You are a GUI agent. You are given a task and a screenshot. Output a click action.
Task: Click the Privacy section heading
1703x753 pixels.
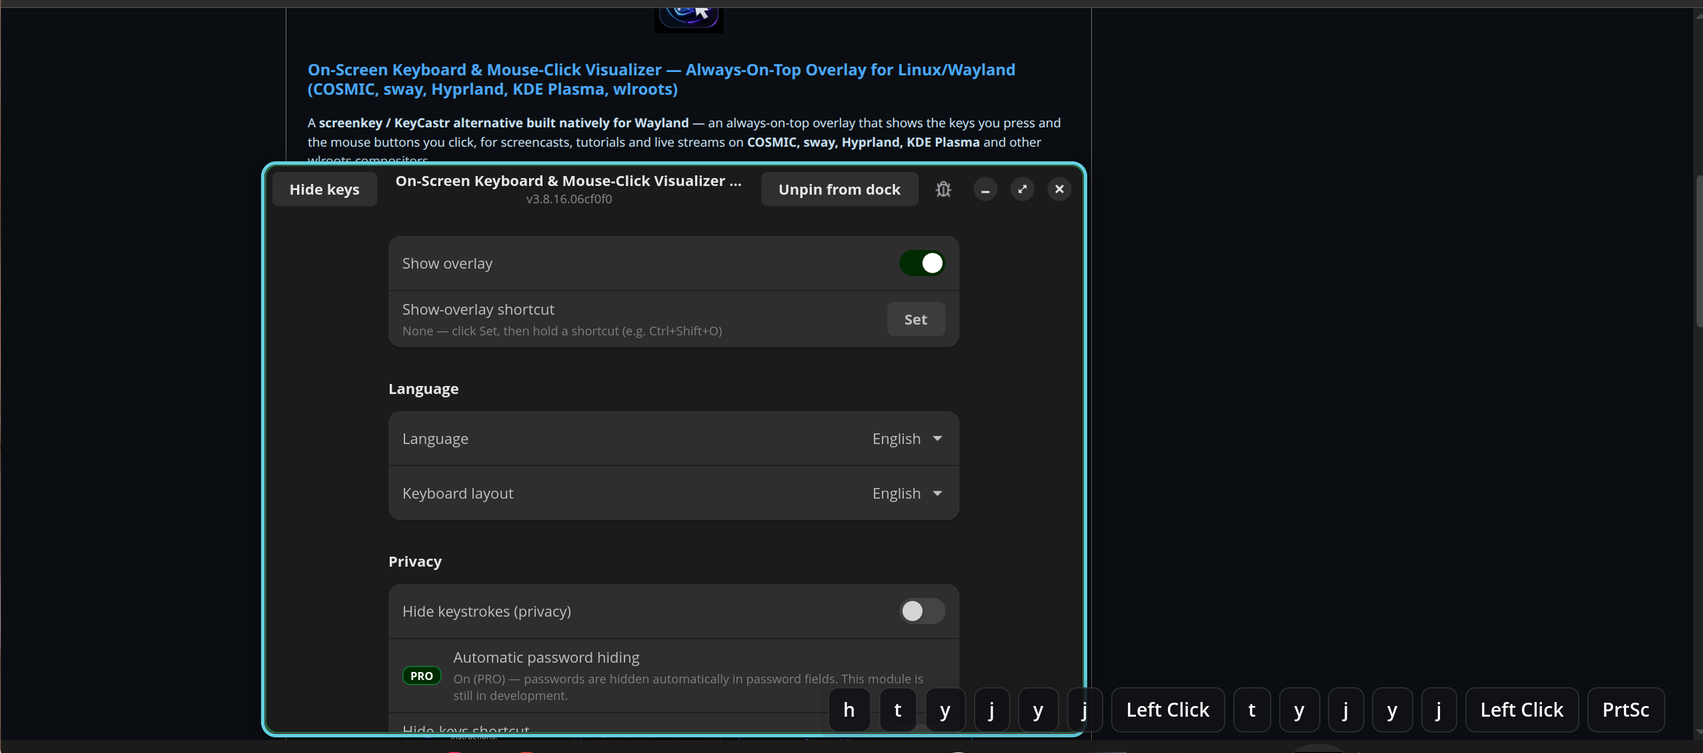[415, 561]
